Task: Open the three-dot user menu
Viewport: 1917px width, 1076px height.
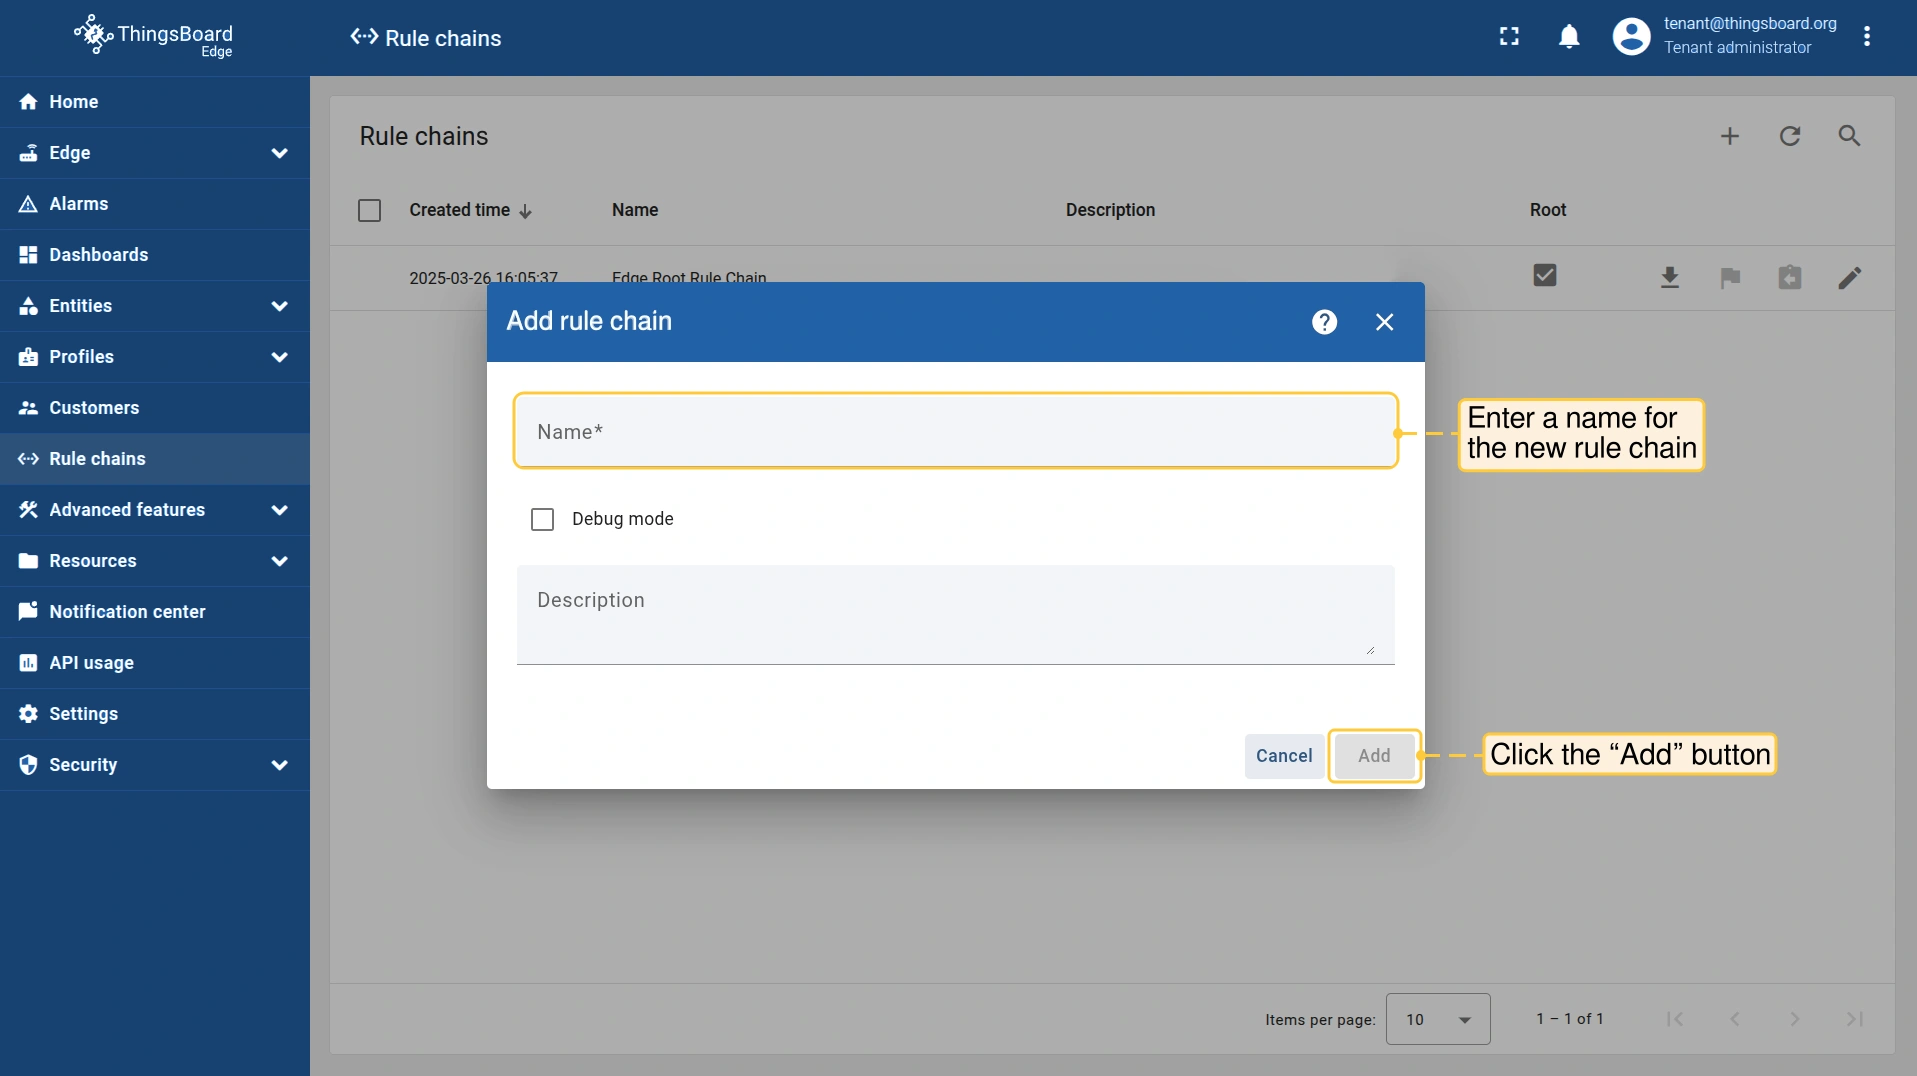Action: click(1867, 37)
